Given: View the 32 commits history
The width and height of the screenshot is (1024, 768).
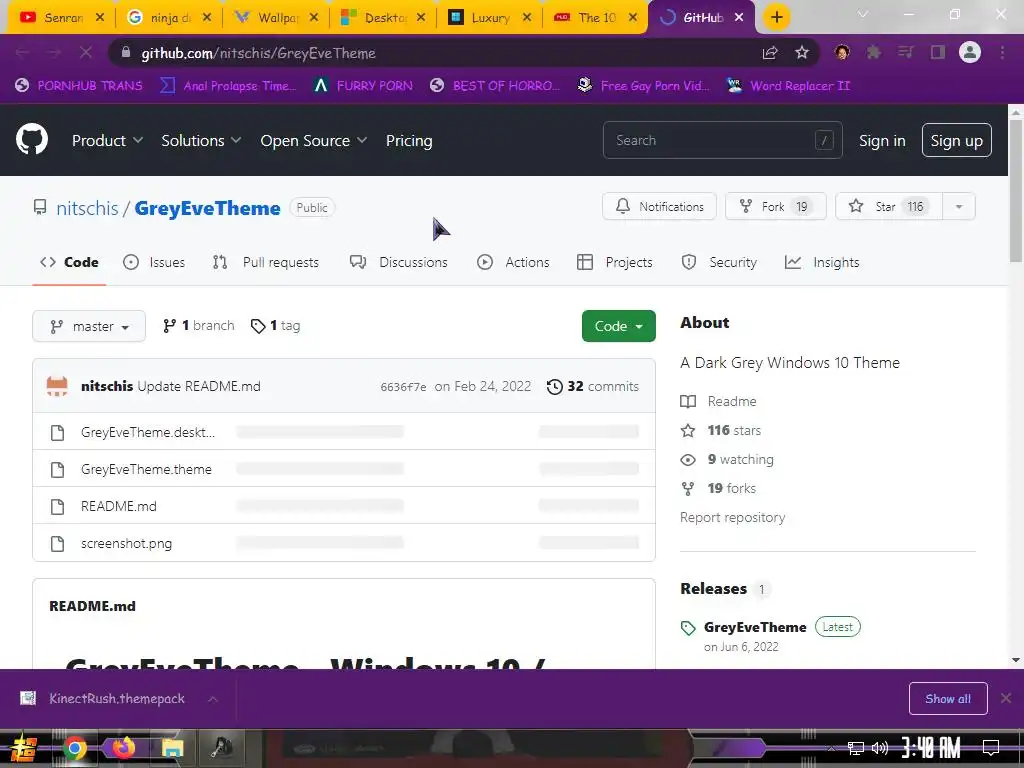Looking at the screenshot, I should (x=593, y=386).
